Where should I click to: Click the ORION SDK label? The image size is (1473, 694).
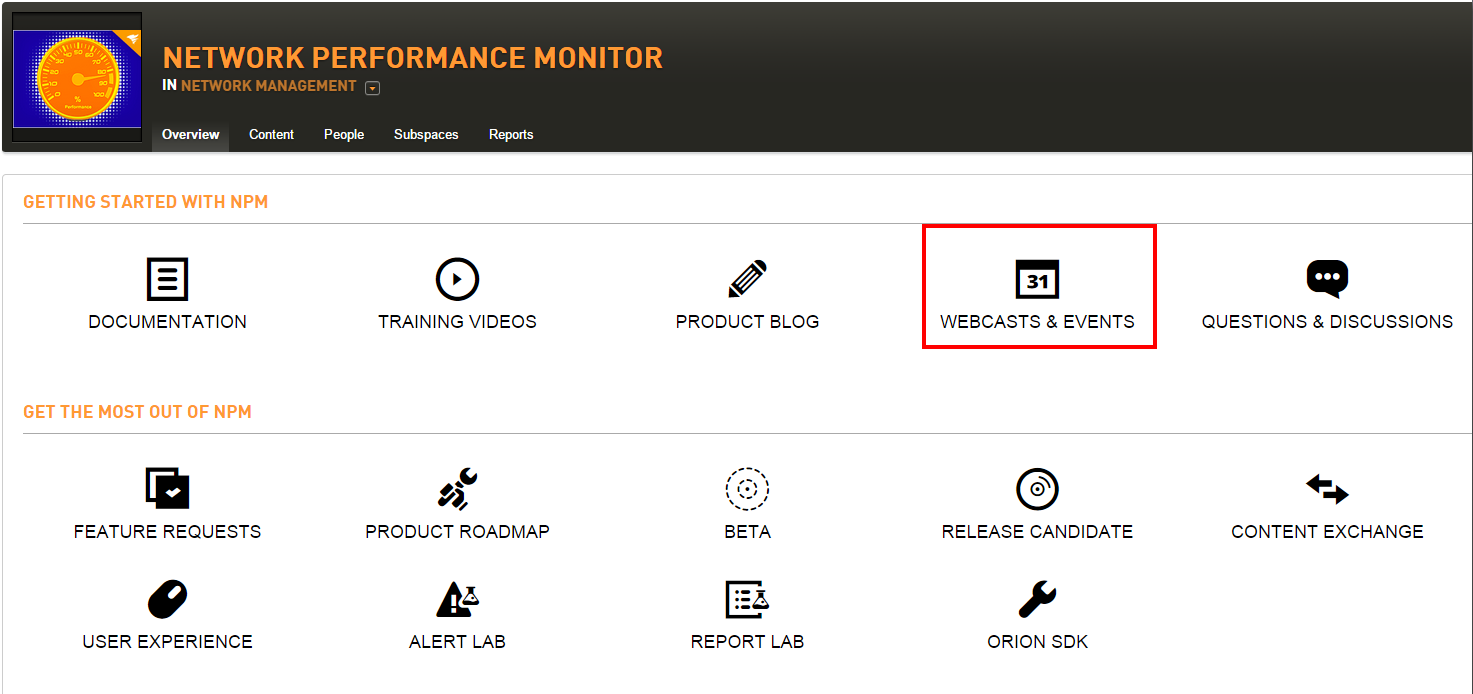1037,642
